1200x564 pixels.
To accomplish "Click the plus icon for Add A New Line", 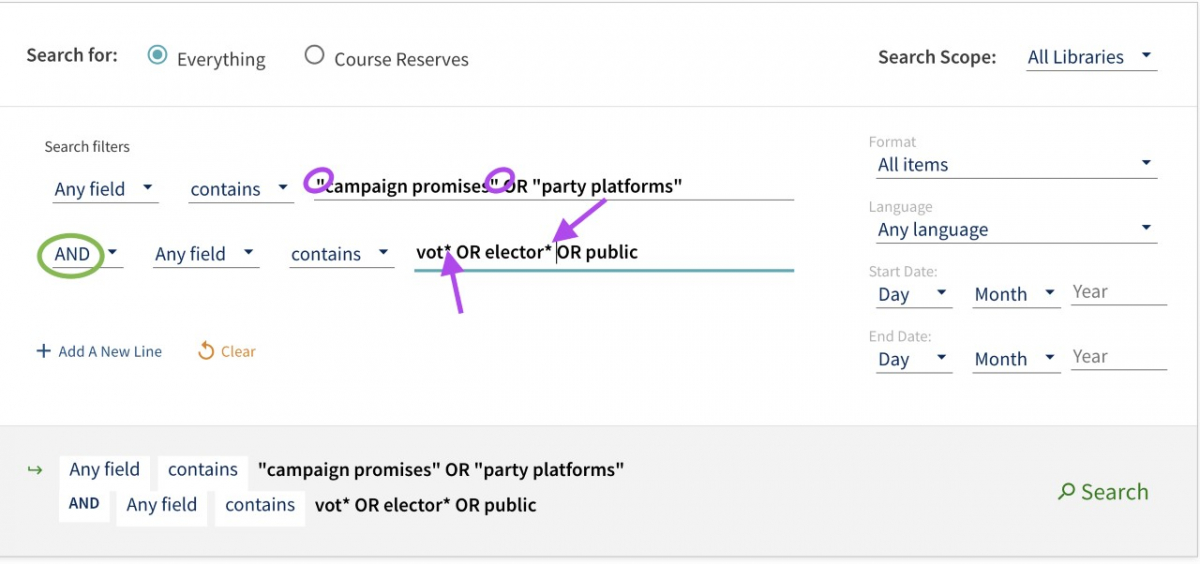I will coord(43,351).
